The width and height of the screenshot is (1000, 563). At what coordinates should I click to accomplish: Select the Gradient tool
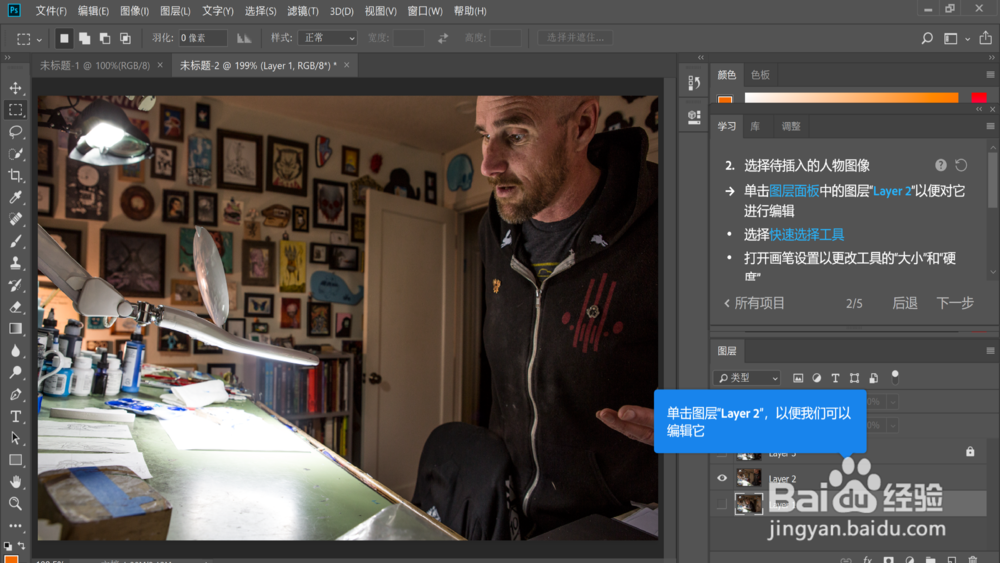pos(15,328)
